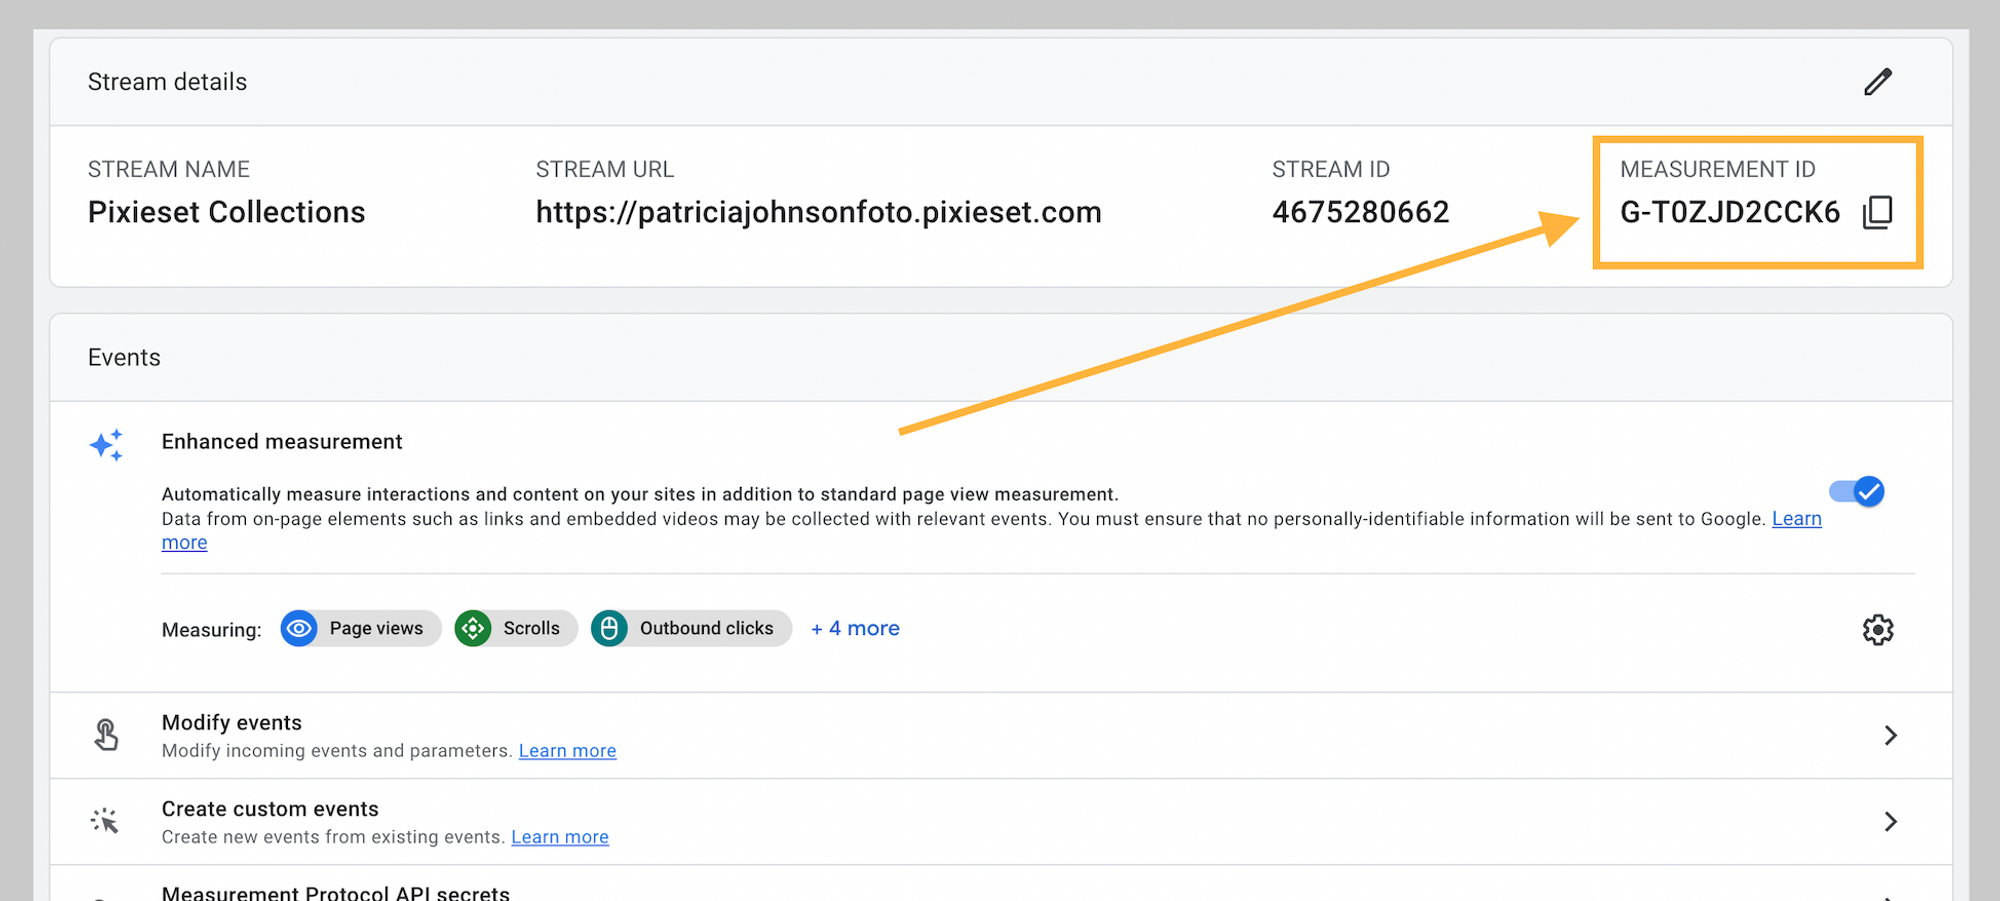Viewport: 2000px width, 901px height.
Task: Open enhanced measurement settings gear
Action: pos(1877,629)
